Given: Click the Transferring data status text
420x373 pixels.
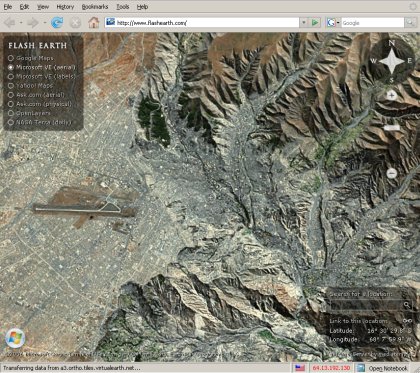Looking at the screenshot, I should [x=72, y=368].
